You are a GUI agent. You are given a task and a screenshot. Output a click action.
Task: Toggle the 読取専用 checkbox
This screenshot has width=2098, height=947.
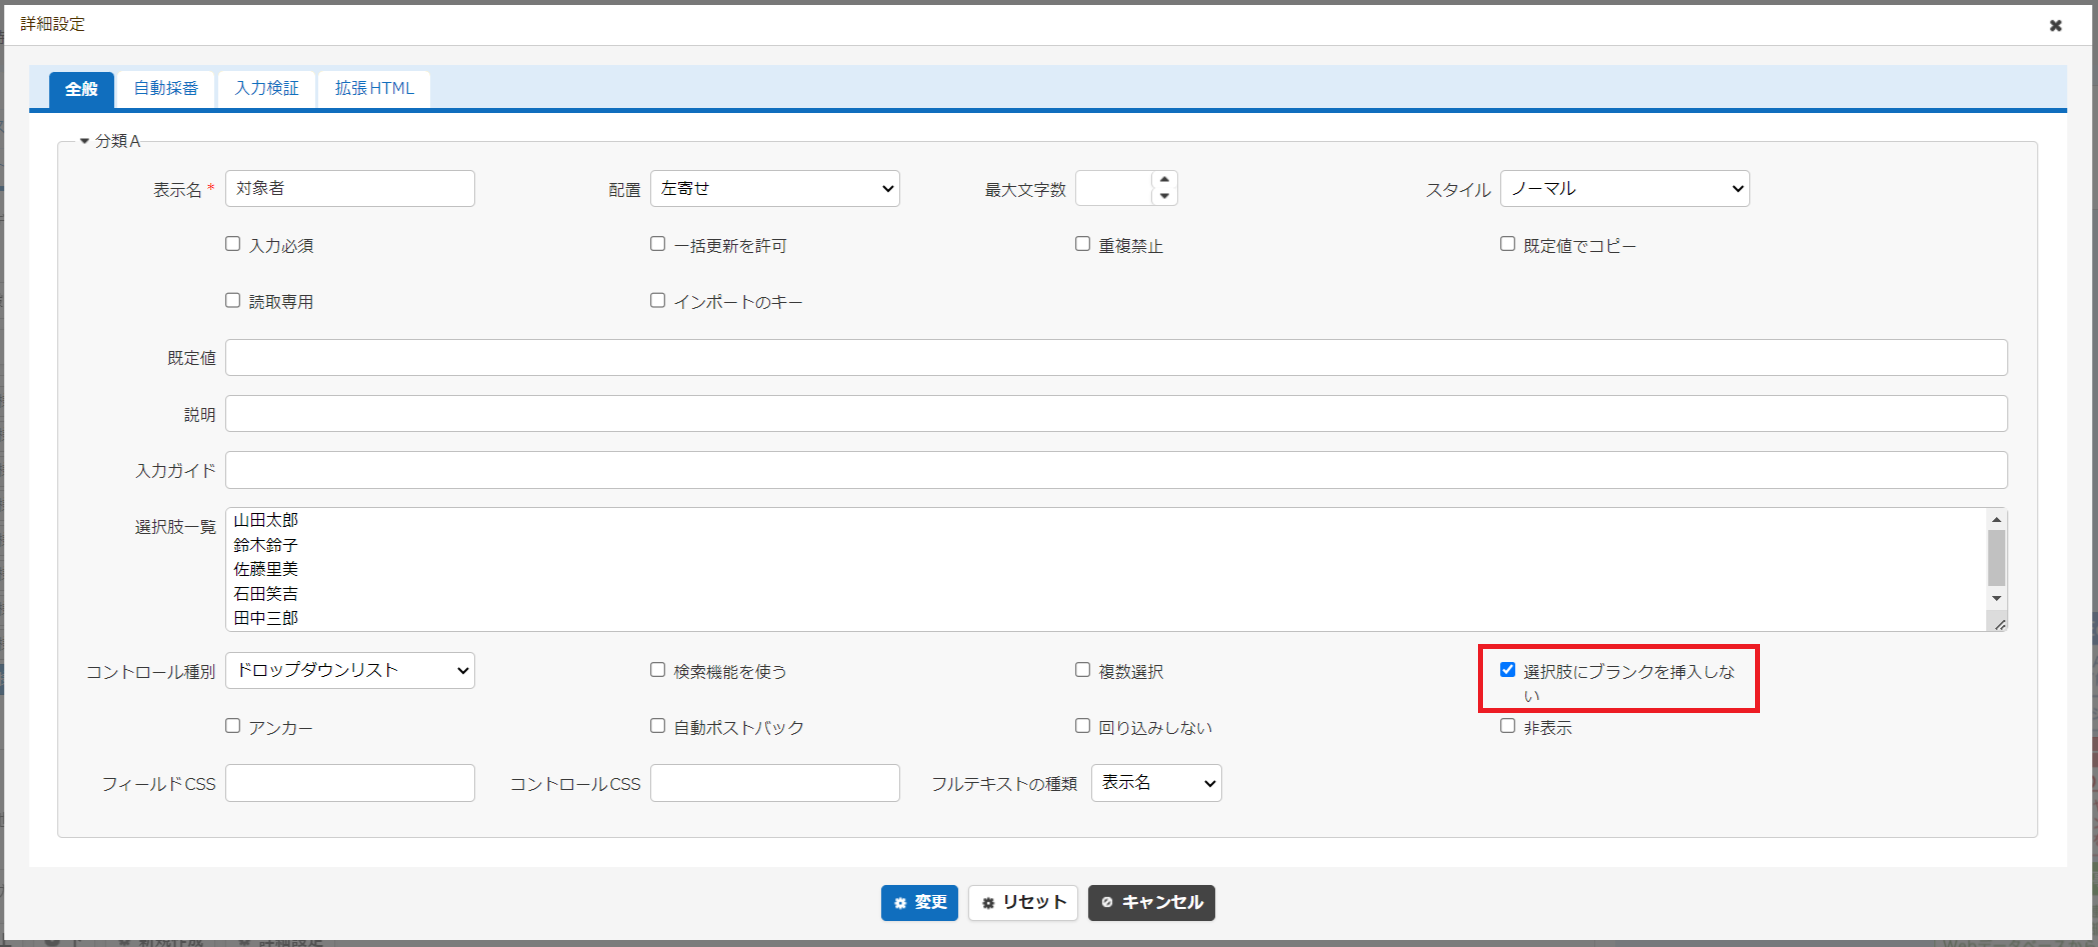[x=233, y=300]
